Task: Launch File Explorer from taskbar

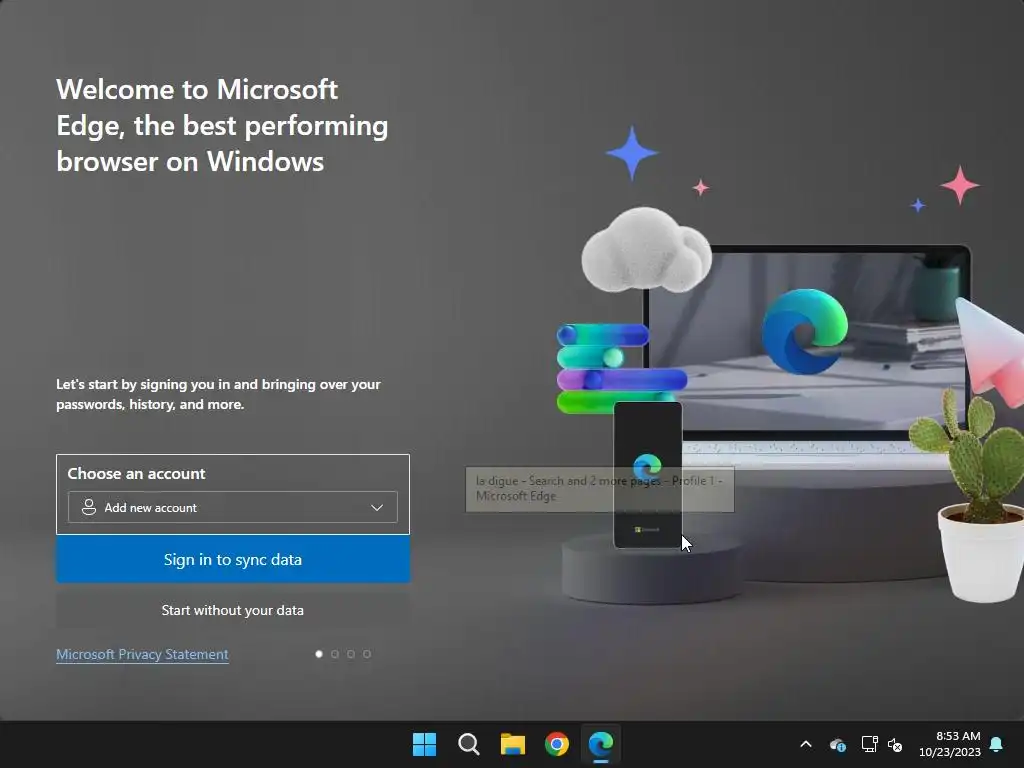Action: point(513,744)
